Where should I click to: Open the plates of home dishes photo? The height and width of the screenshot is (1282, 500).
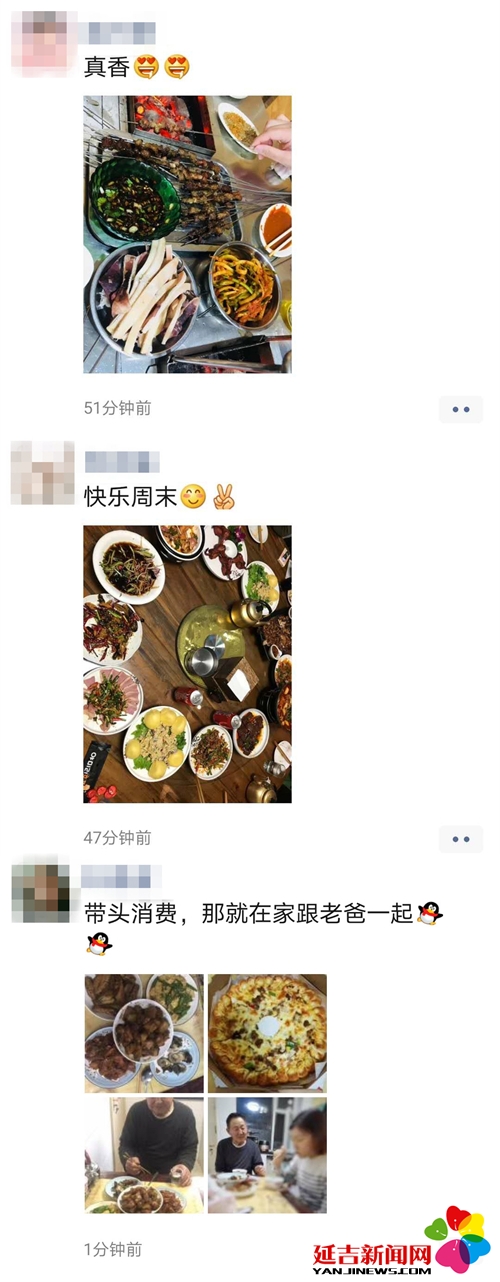coord(143,1032)
